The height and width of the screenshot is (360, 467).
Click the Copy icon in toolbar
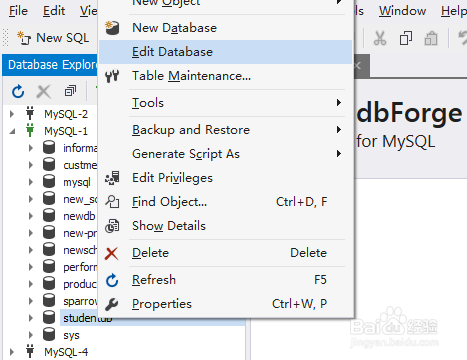pyautogui.click(x=406, y=38)
